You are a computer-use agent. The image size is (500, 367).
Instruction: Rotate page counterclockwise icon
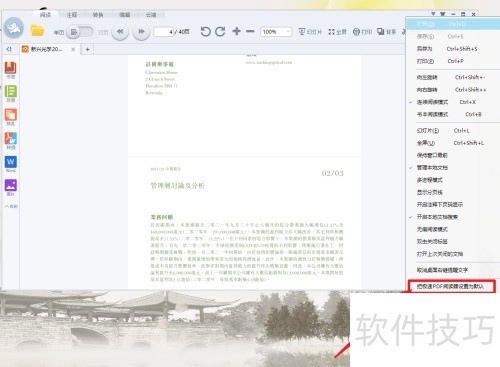[205, 32]
